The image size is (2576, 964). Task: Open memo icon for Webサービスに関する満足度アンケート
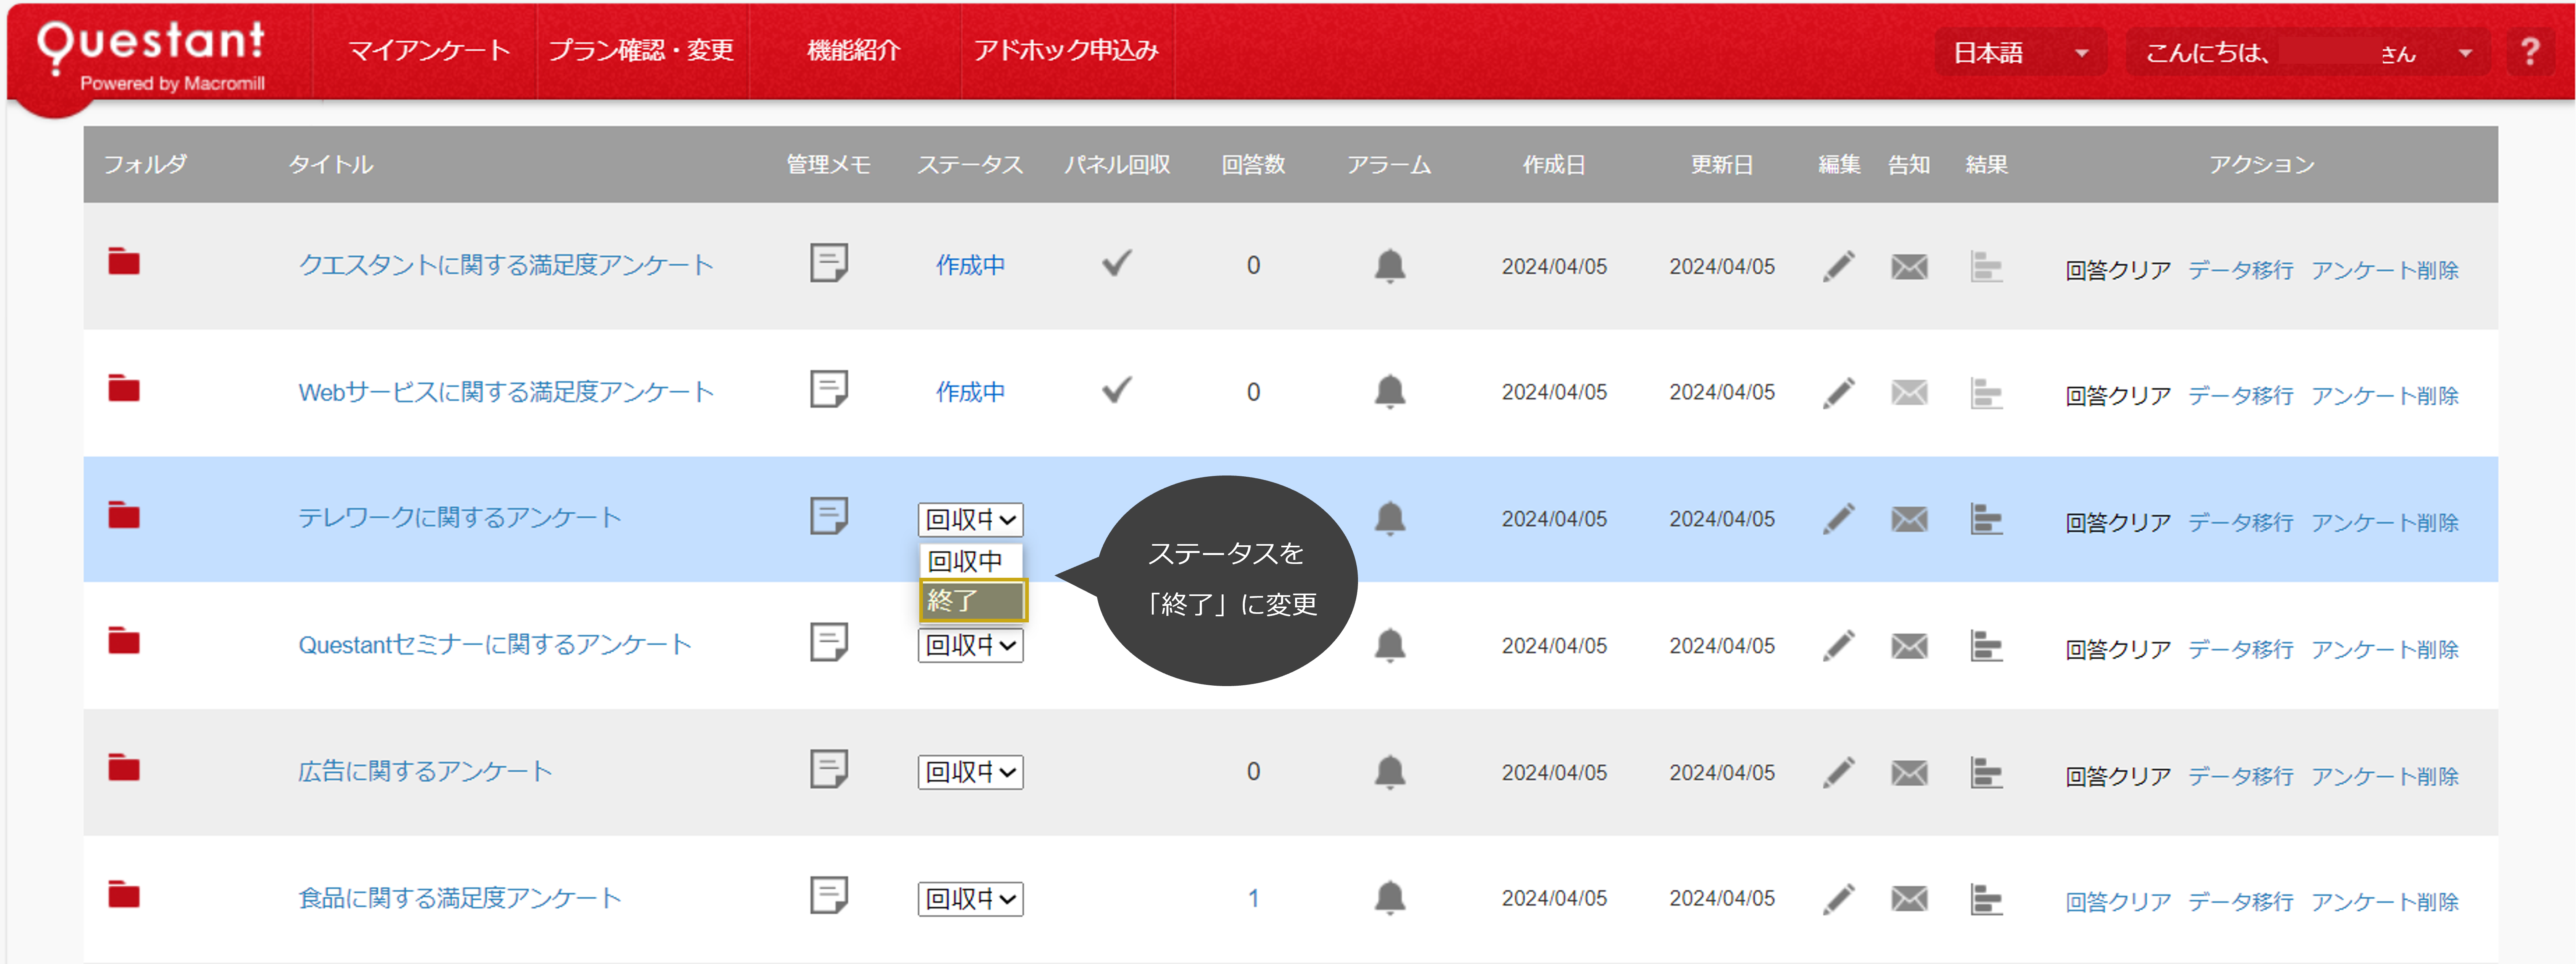pyautogui.click(x=829, y=389)
